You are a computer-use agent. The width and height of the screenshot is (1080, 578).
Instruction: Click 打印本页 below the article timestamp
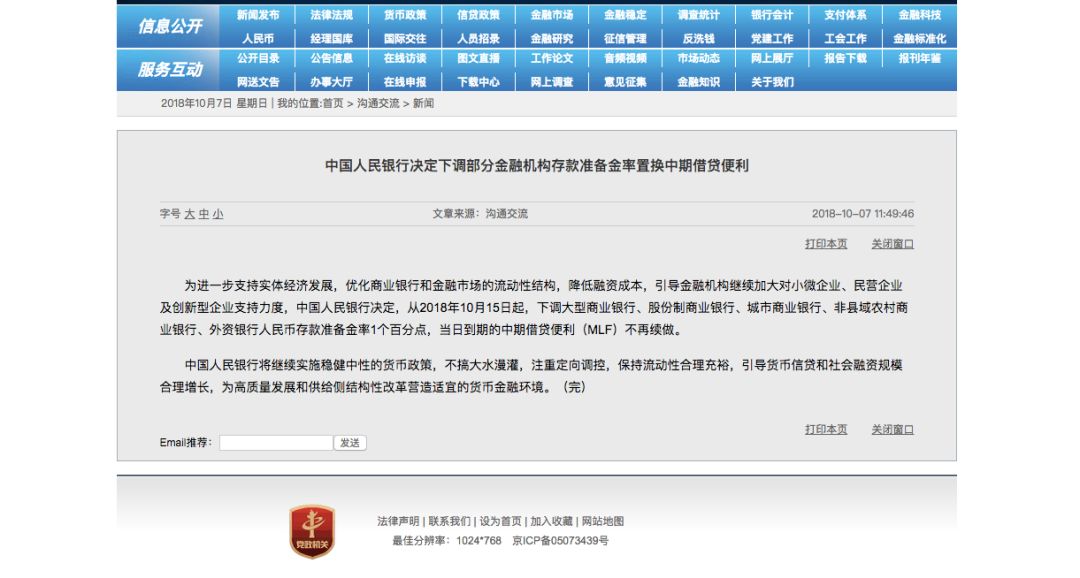[826, 244]
